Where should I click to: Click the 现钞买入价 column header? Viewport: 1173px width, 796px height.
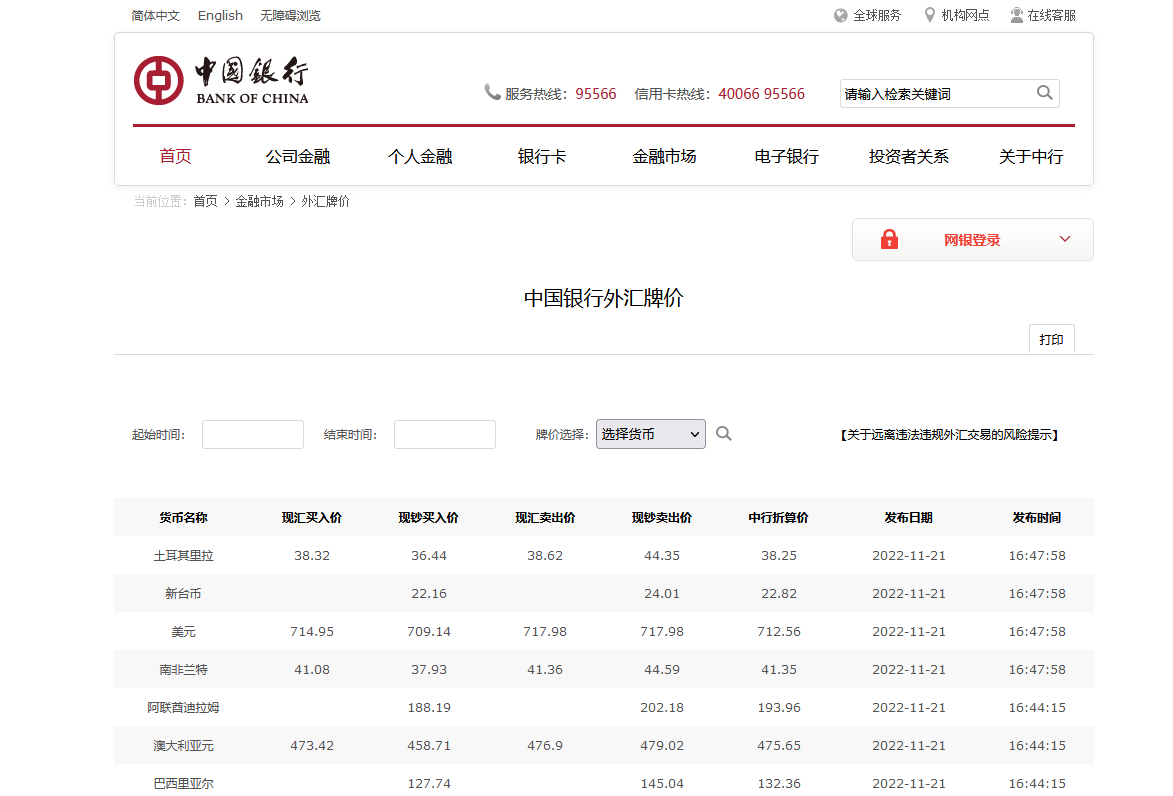point(429,518)
